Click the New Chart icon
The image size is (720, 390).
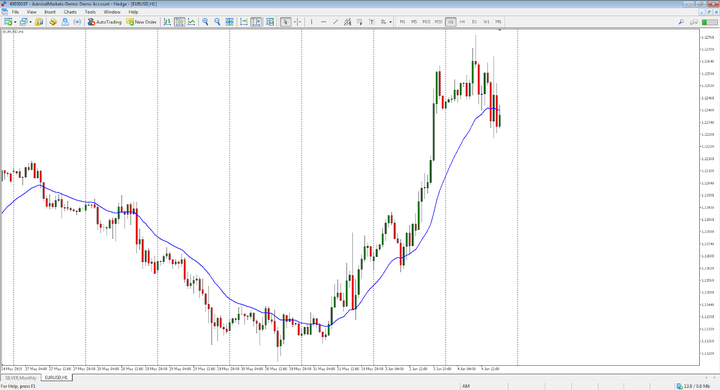[x=8, y=22]
